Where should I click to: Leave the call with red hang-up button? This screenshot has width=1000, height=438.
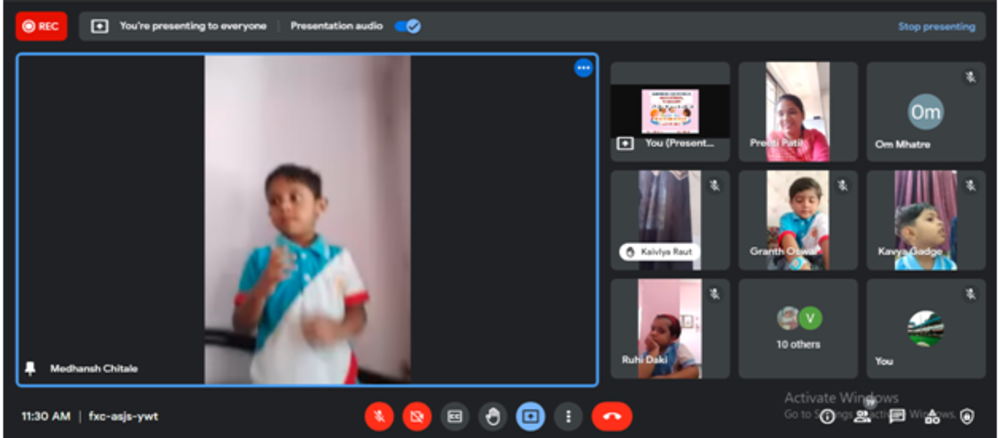[611, 416]
